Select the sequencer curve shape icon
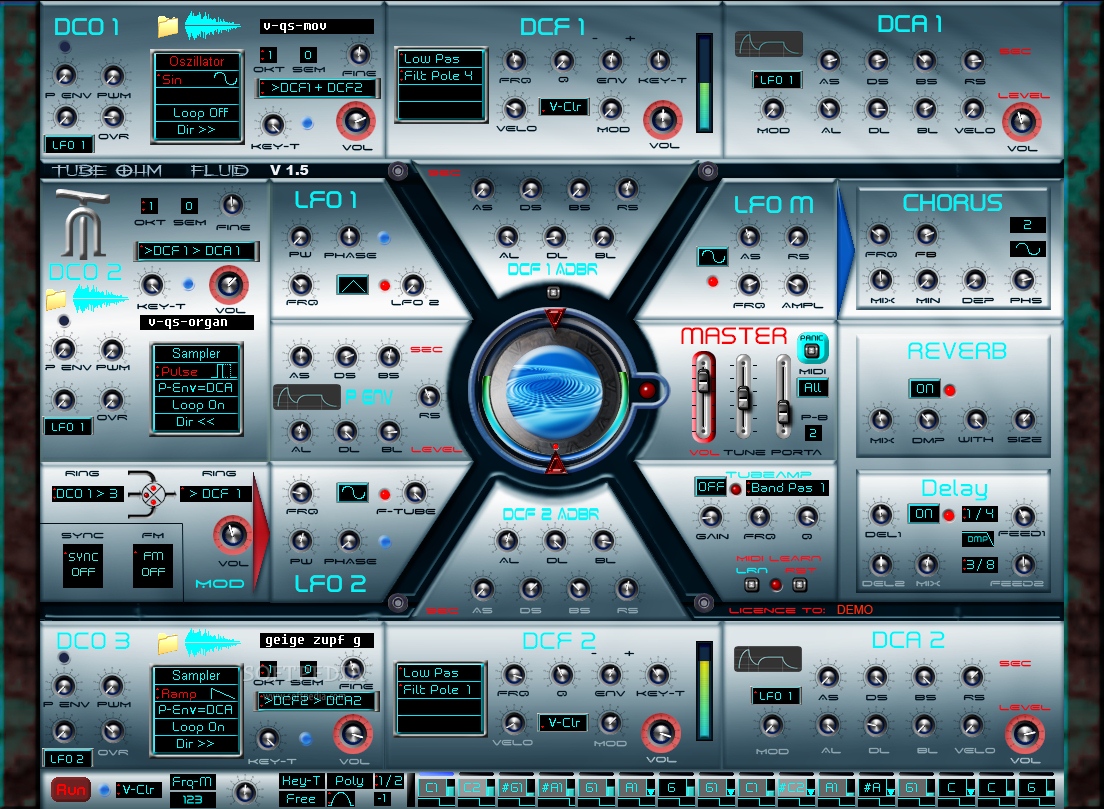The width and height of the screenshot is (1104, 809). (341, 799)
